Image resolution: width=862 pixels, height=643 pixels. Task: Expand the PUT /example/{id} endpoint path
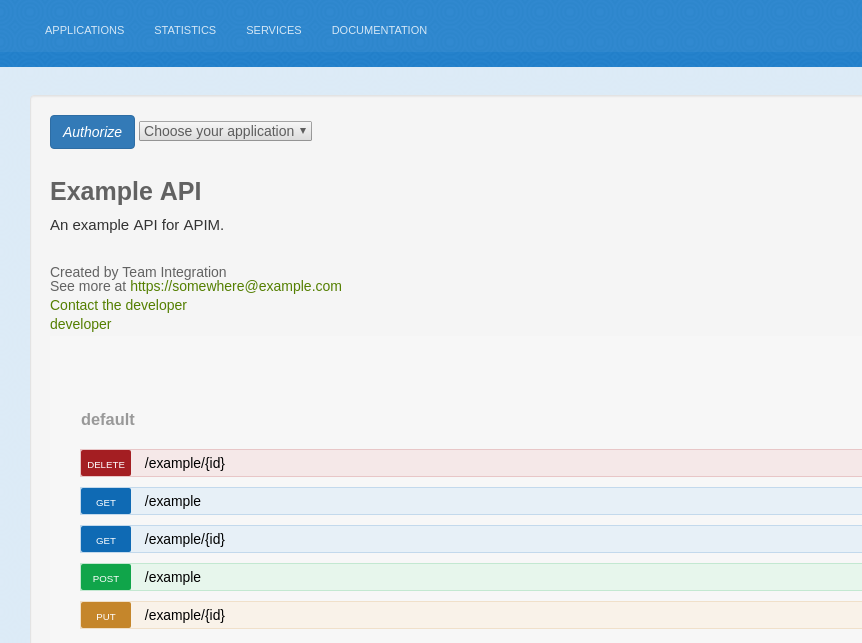185,615
